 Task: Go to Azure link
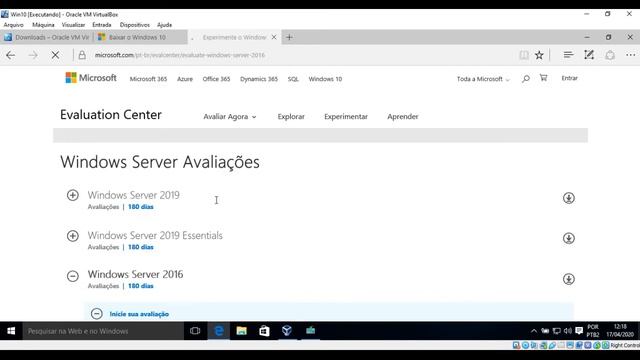click(x=185, y=79)
